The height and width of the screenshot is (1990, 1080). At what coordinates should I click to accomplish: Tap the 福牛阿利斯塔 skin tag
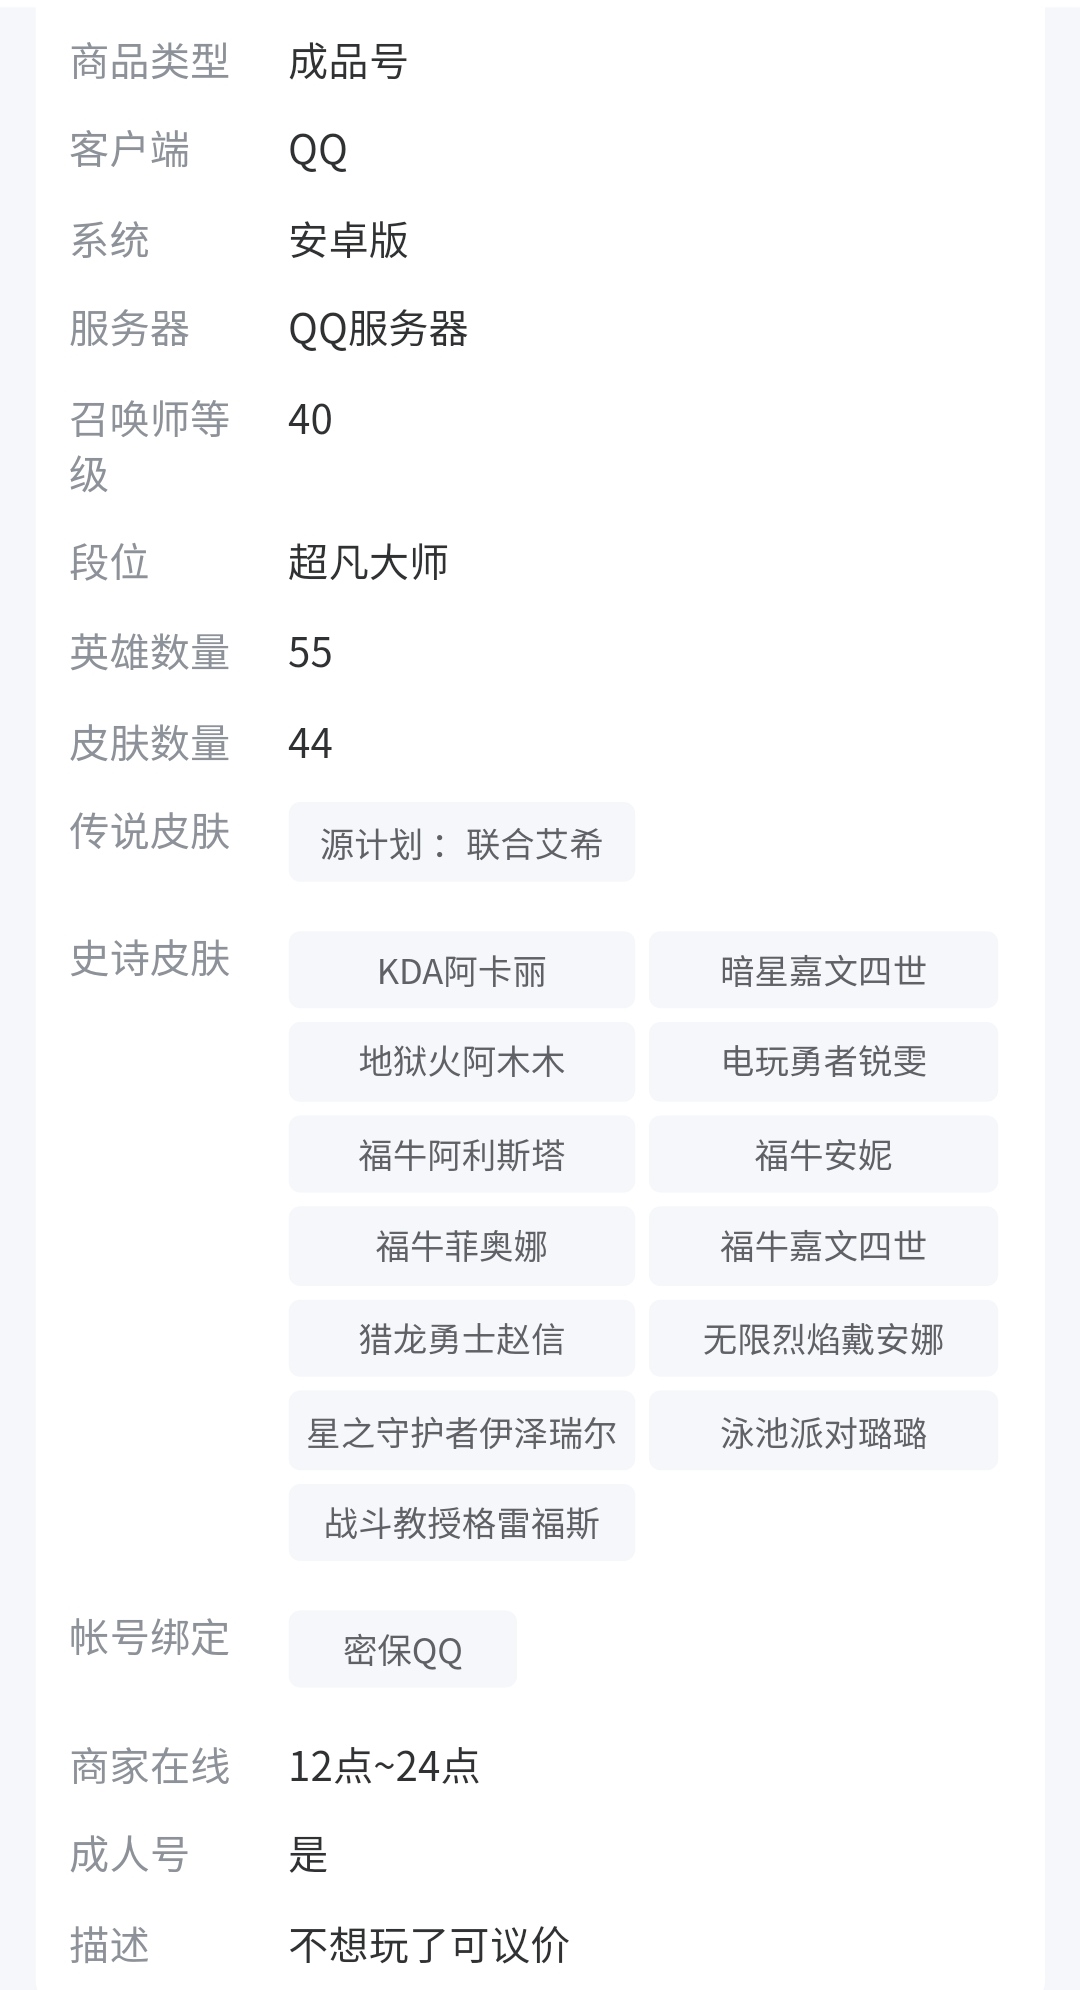coord(461,1155)
